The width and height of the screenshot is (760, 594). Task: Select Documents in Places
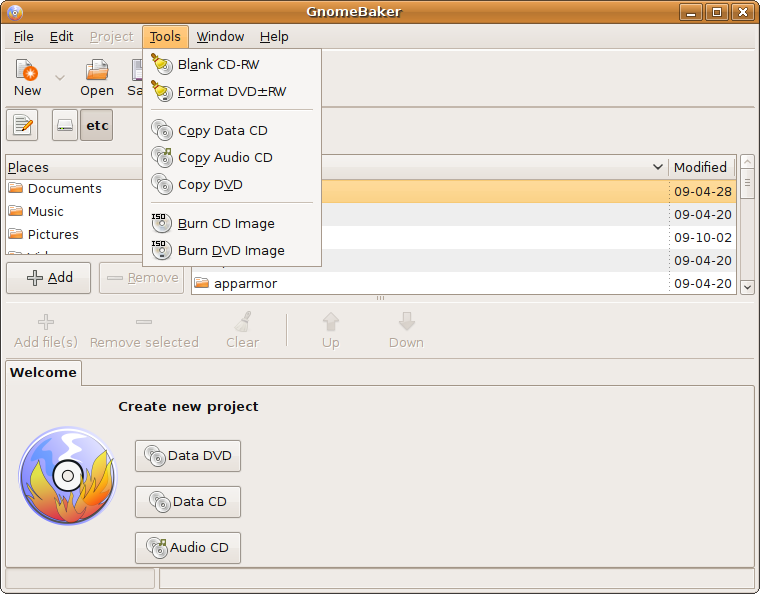click(74, 188)
